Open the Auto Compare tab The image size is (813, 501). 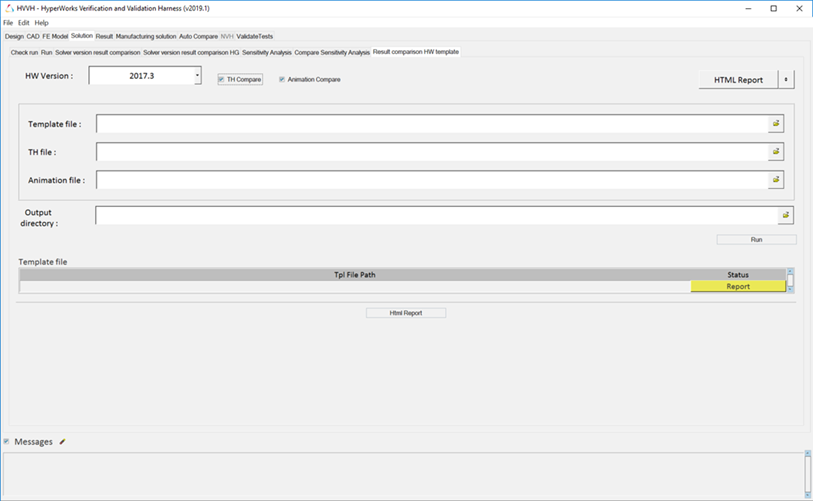(x=198, y=36)
